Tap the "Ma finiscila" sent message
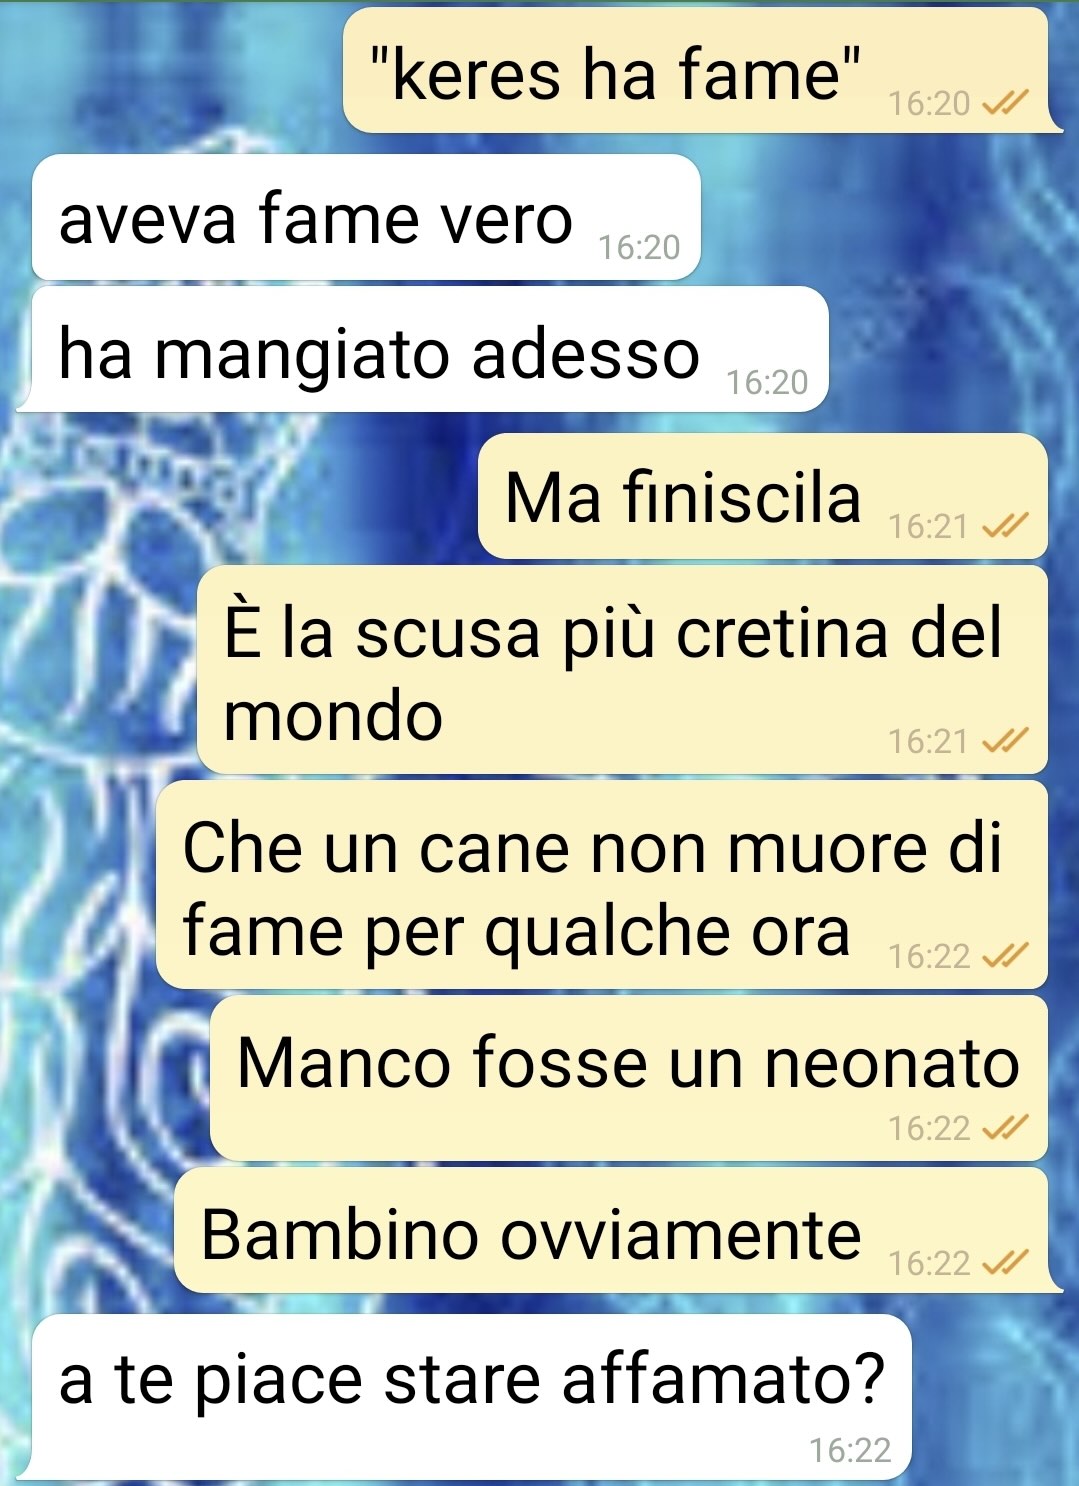Screen dimensions: 1079x1486 (x=763, y=496)
